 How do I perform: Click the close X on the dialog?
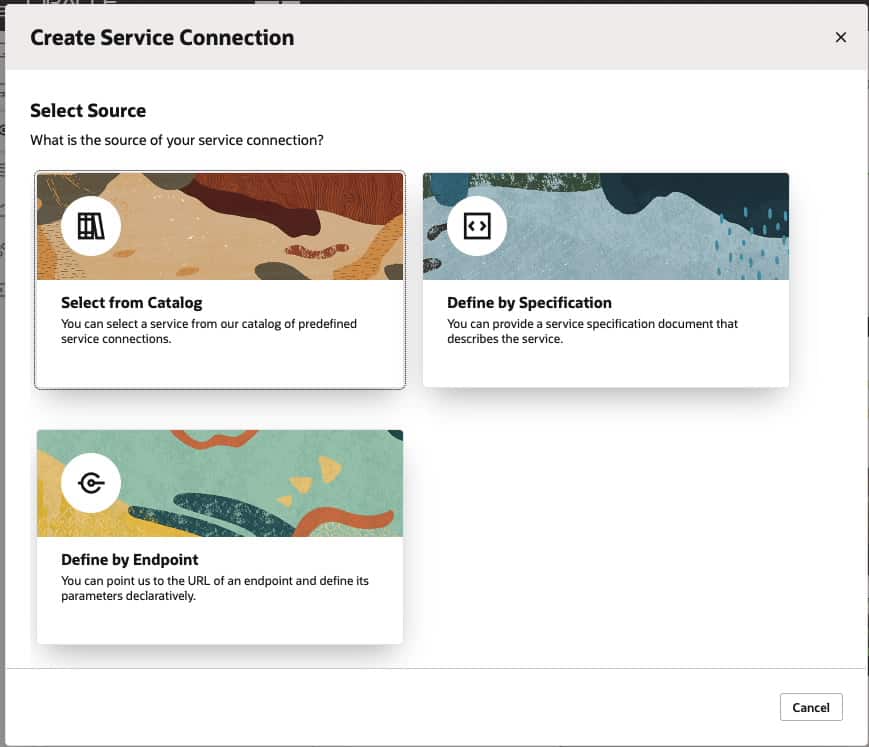(840, 37)
